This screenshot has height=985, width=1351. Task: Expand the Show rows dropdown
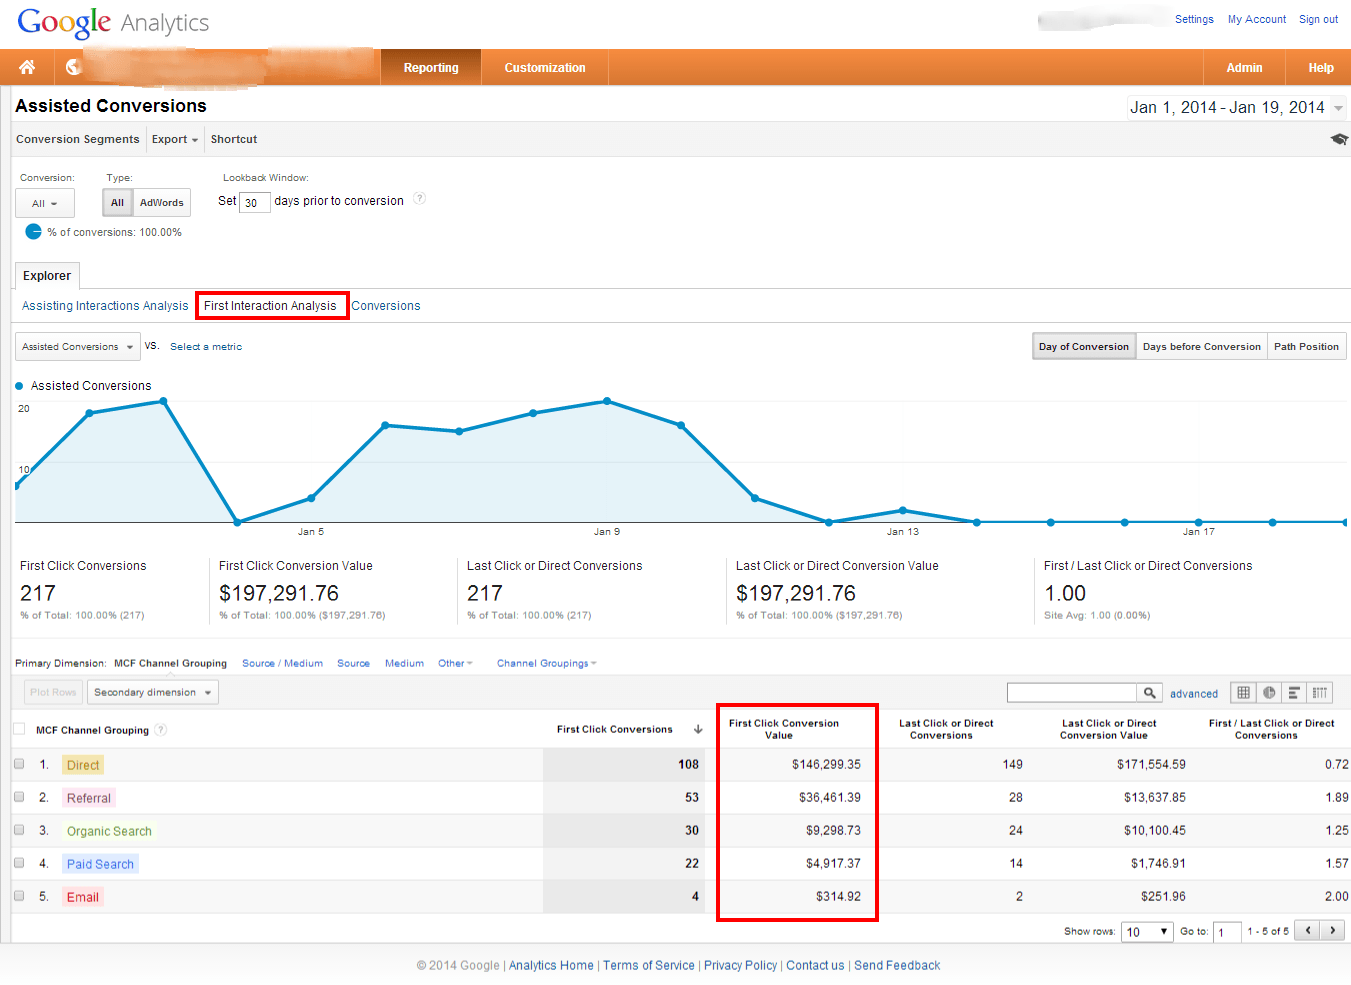[x=1147, y=931]
